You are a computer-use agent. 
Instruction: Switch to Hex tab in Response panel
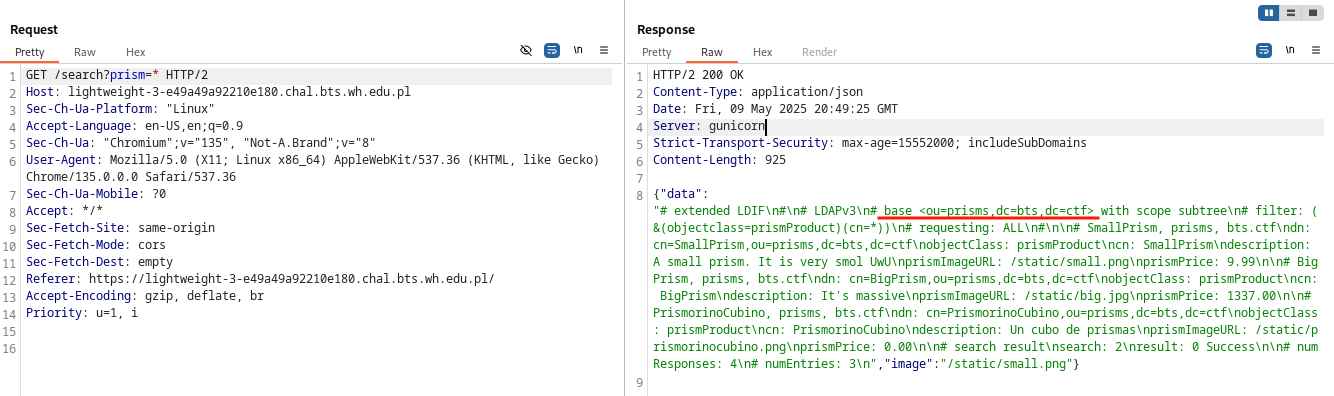click(763, 52)
